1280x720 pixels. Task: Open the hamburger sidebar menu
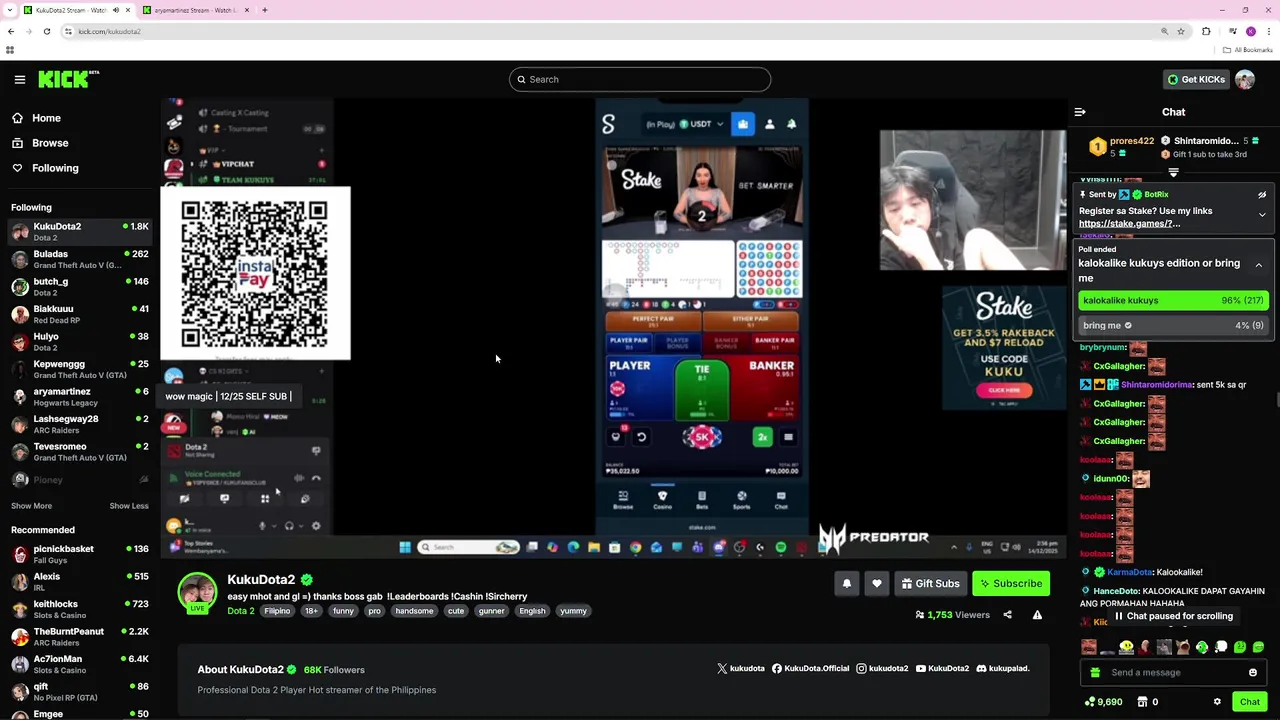click(20, 79)
